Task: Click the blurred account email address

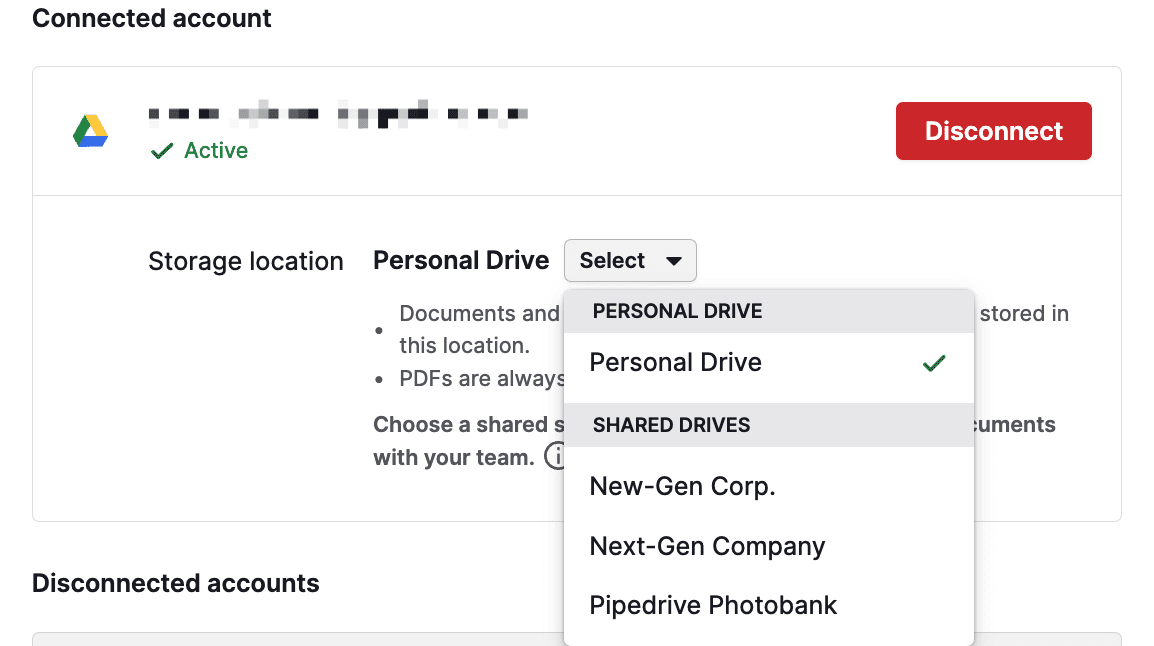Action: 340,113
